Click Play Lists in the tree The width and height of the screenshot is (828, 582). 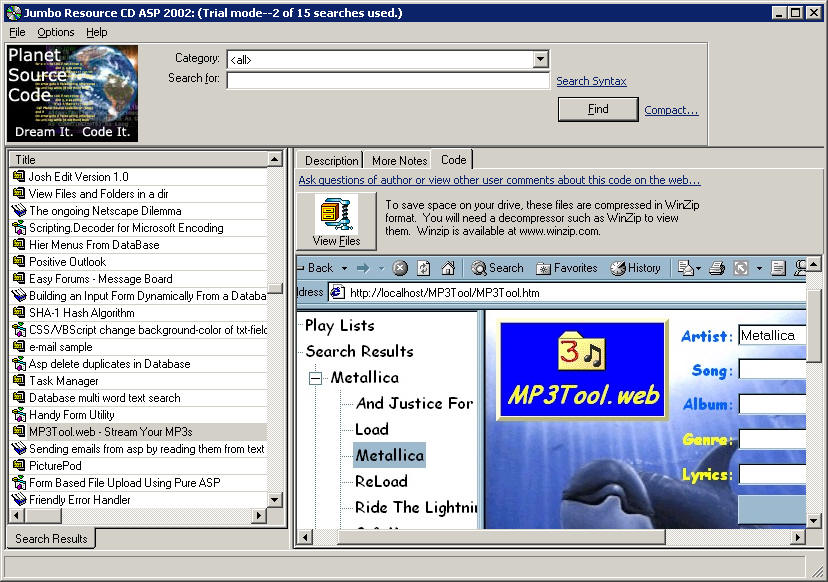click(x=340, y=326)
